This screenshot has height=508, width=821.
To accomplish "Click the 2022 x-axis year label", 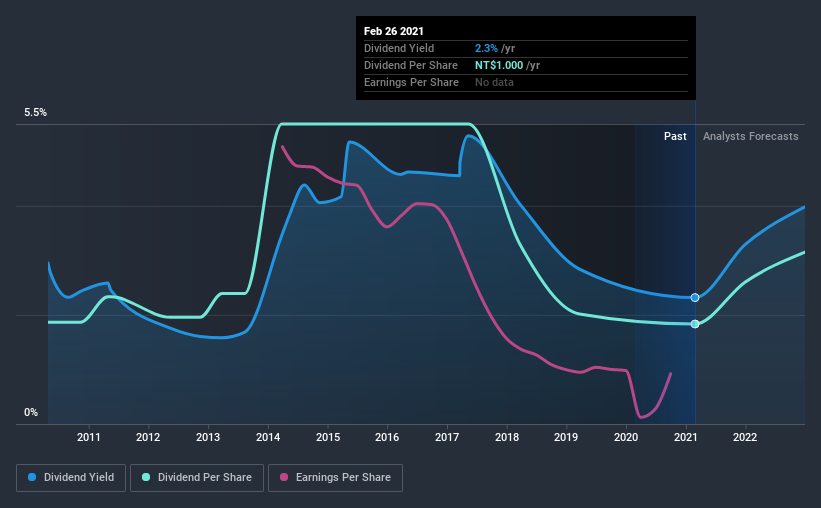I will click(745, 437).
